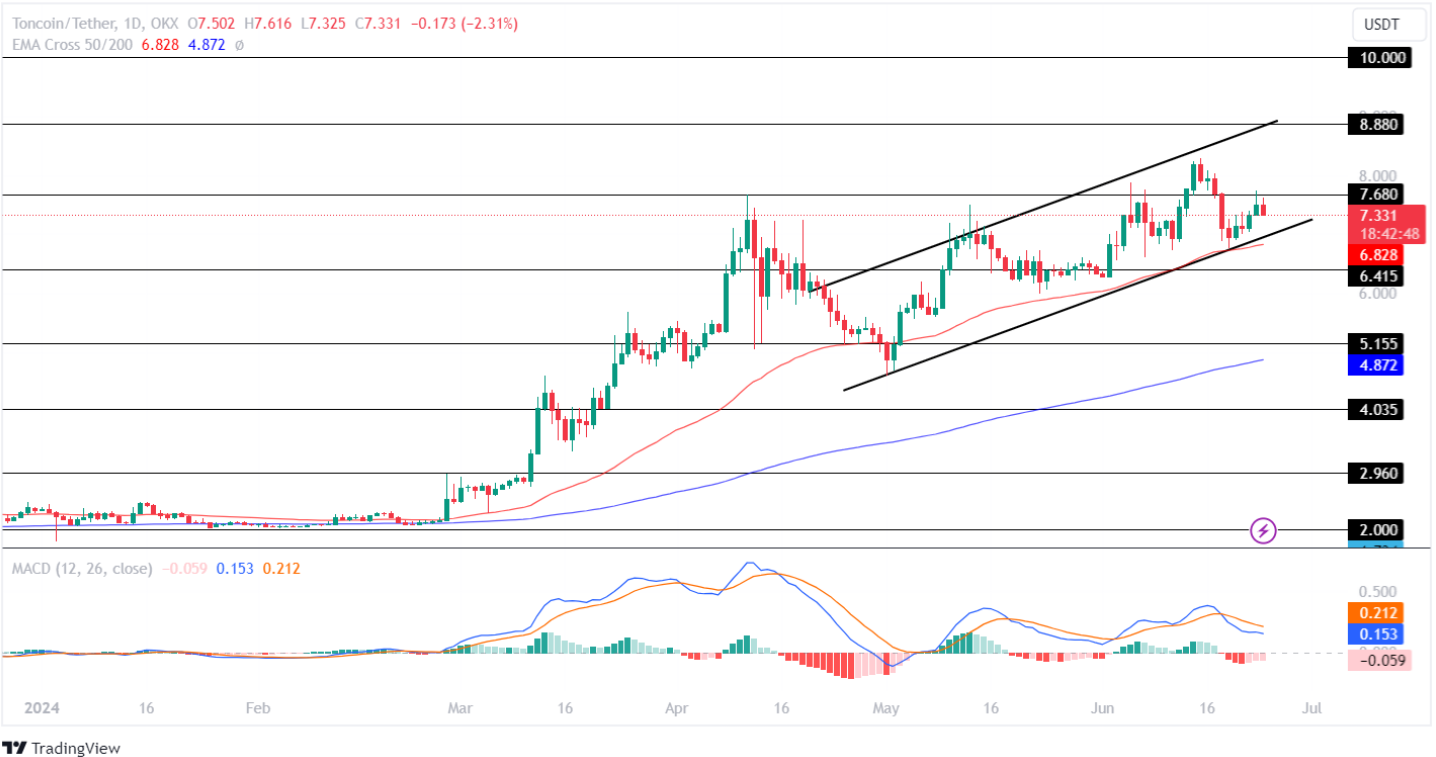This screenshot has height=757, width=1436.
Task: Click the 4.872 EMA 200 blue label
Action: coord(1374,365)
